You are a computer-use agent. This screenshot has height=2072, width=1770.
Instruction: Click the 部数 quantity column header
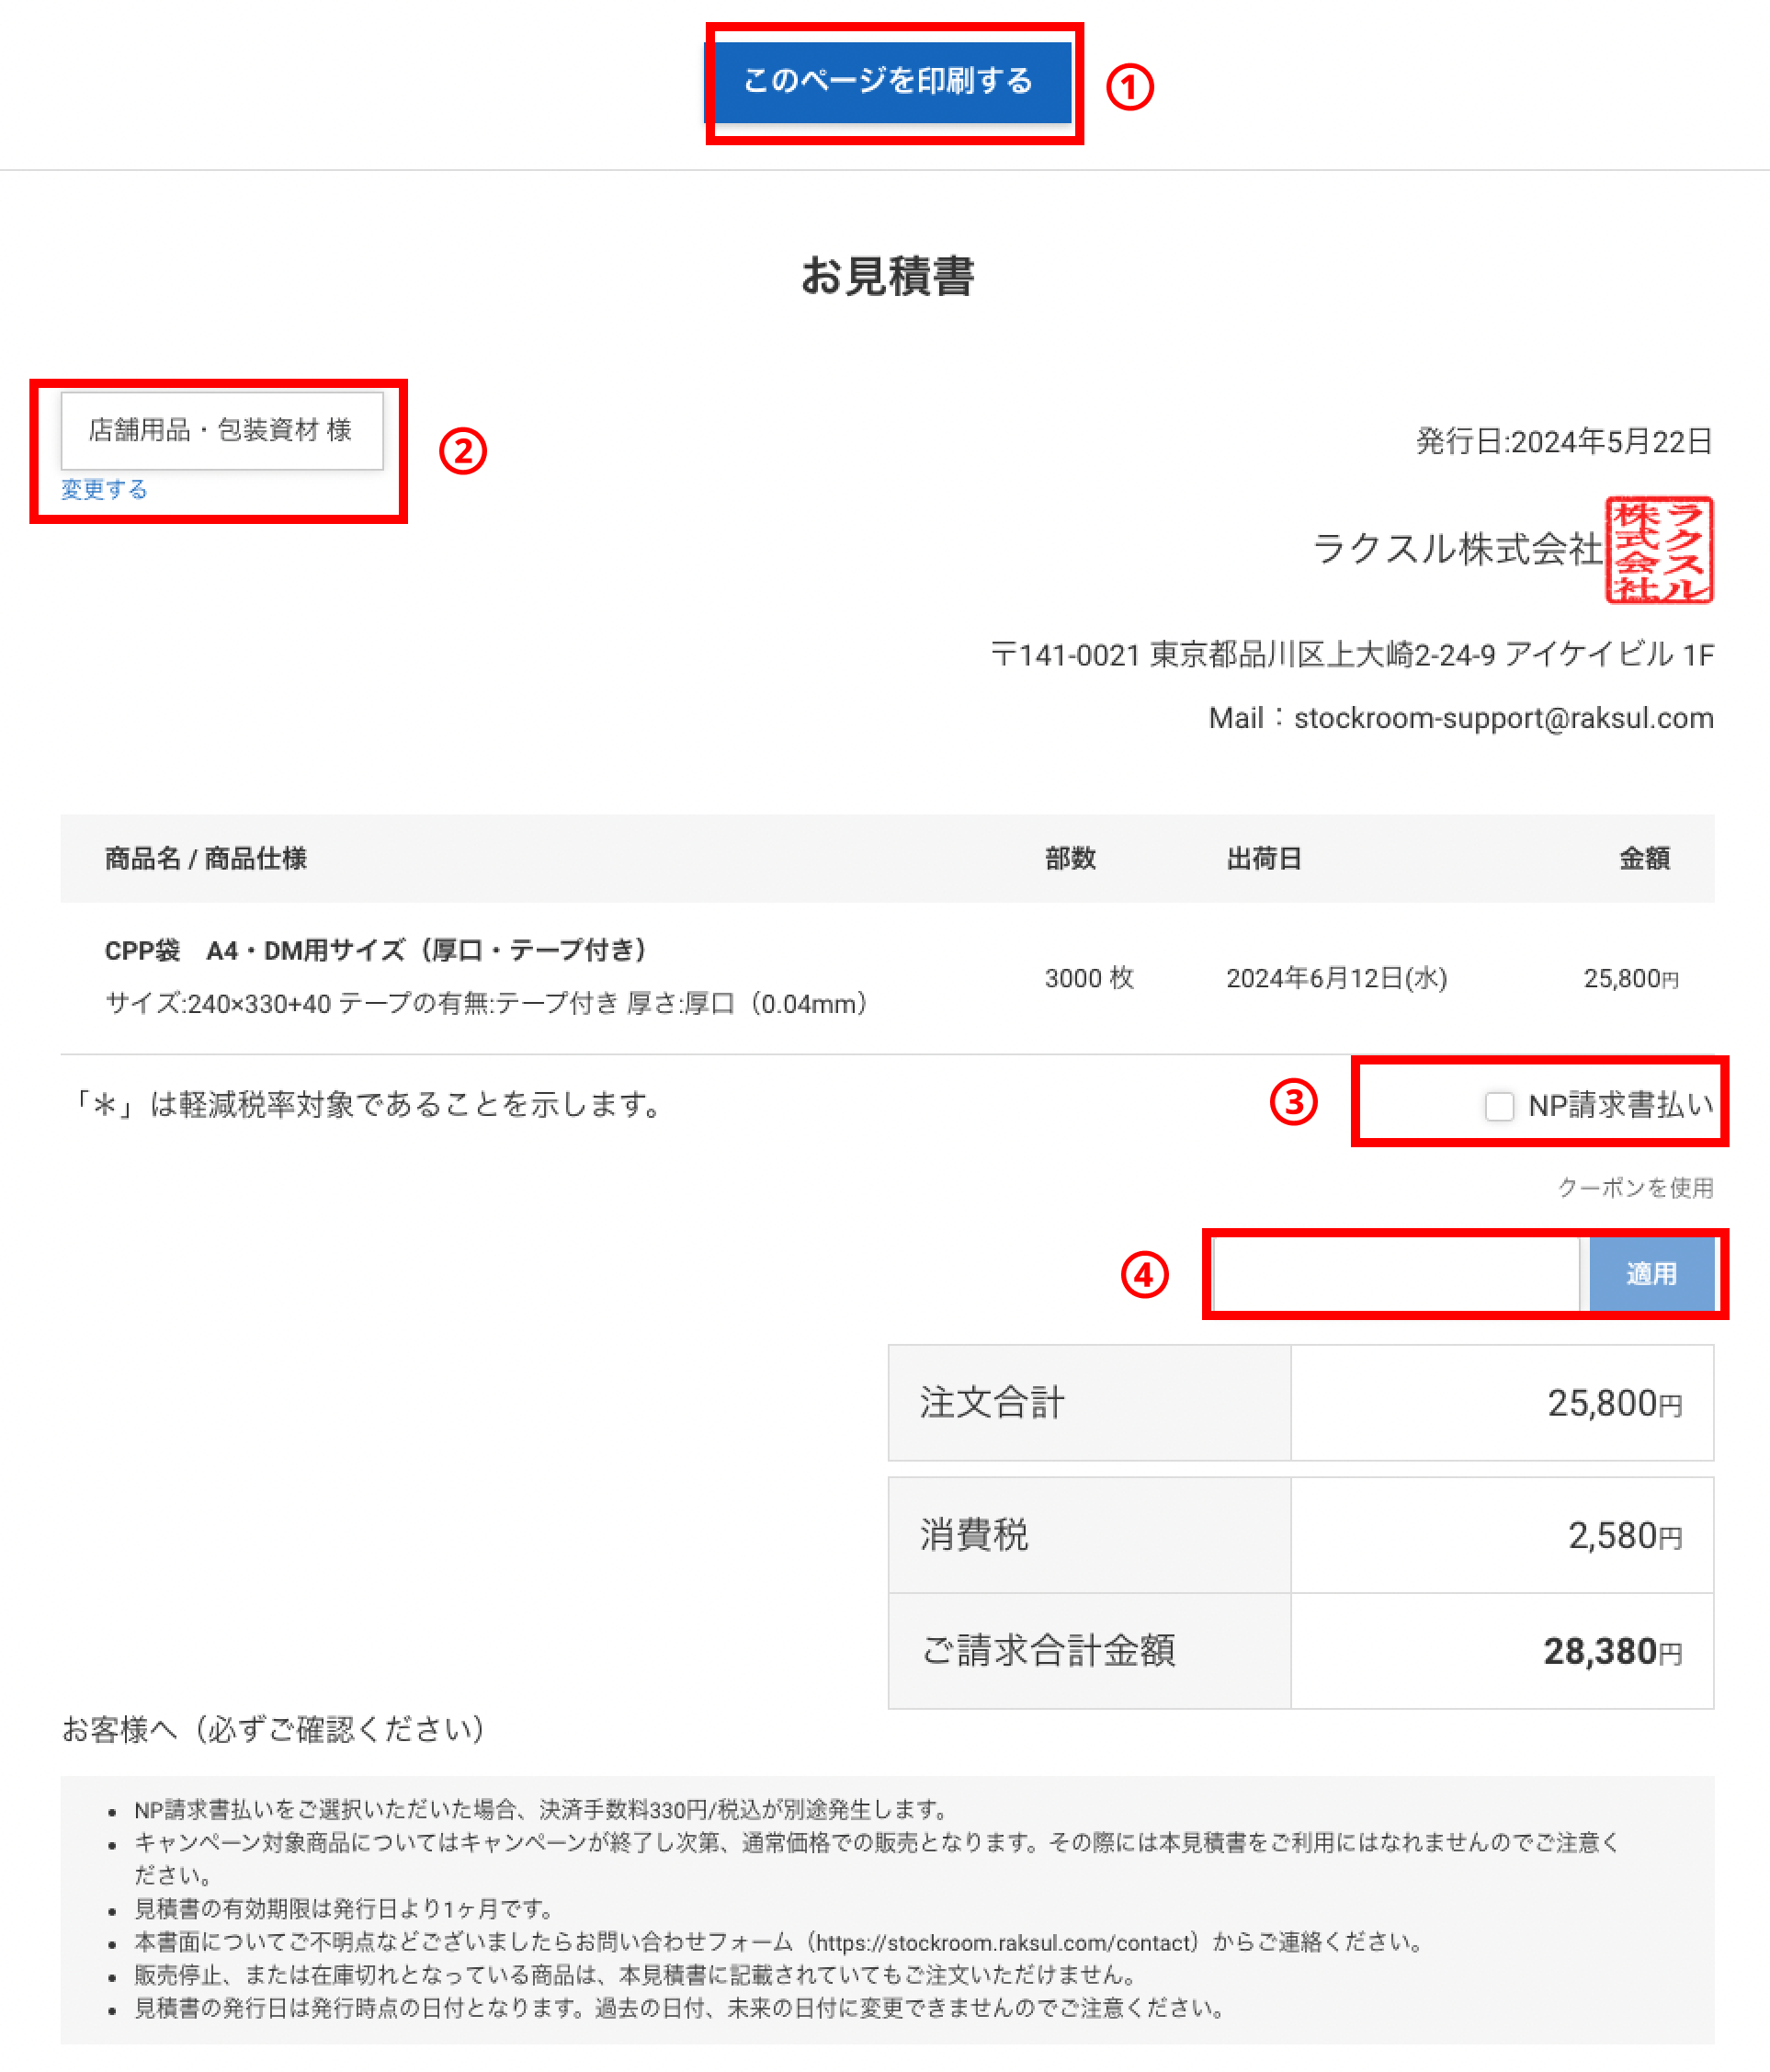(1071, 858)
